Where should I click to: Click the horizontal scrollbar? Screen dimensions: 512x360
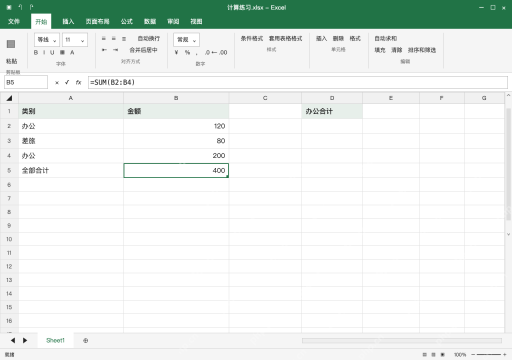coord(402,340)
